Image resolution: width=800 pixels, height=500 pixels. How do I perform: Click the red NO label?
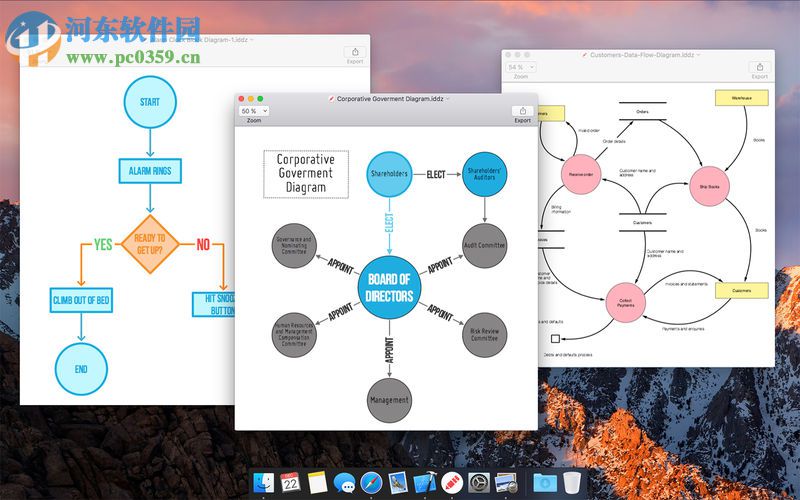[x=203, y=244]
